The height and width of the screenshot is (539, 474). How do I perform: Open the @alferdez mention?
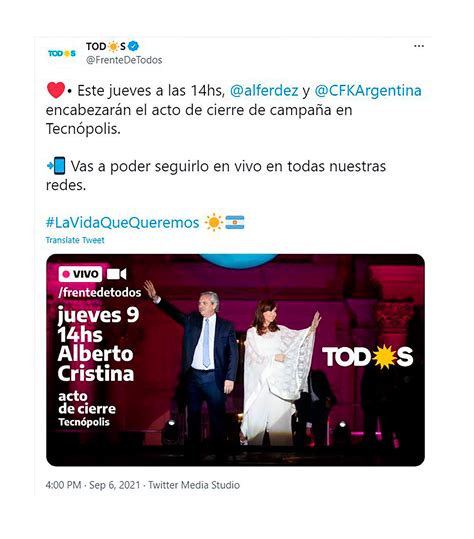click(264, 91)
